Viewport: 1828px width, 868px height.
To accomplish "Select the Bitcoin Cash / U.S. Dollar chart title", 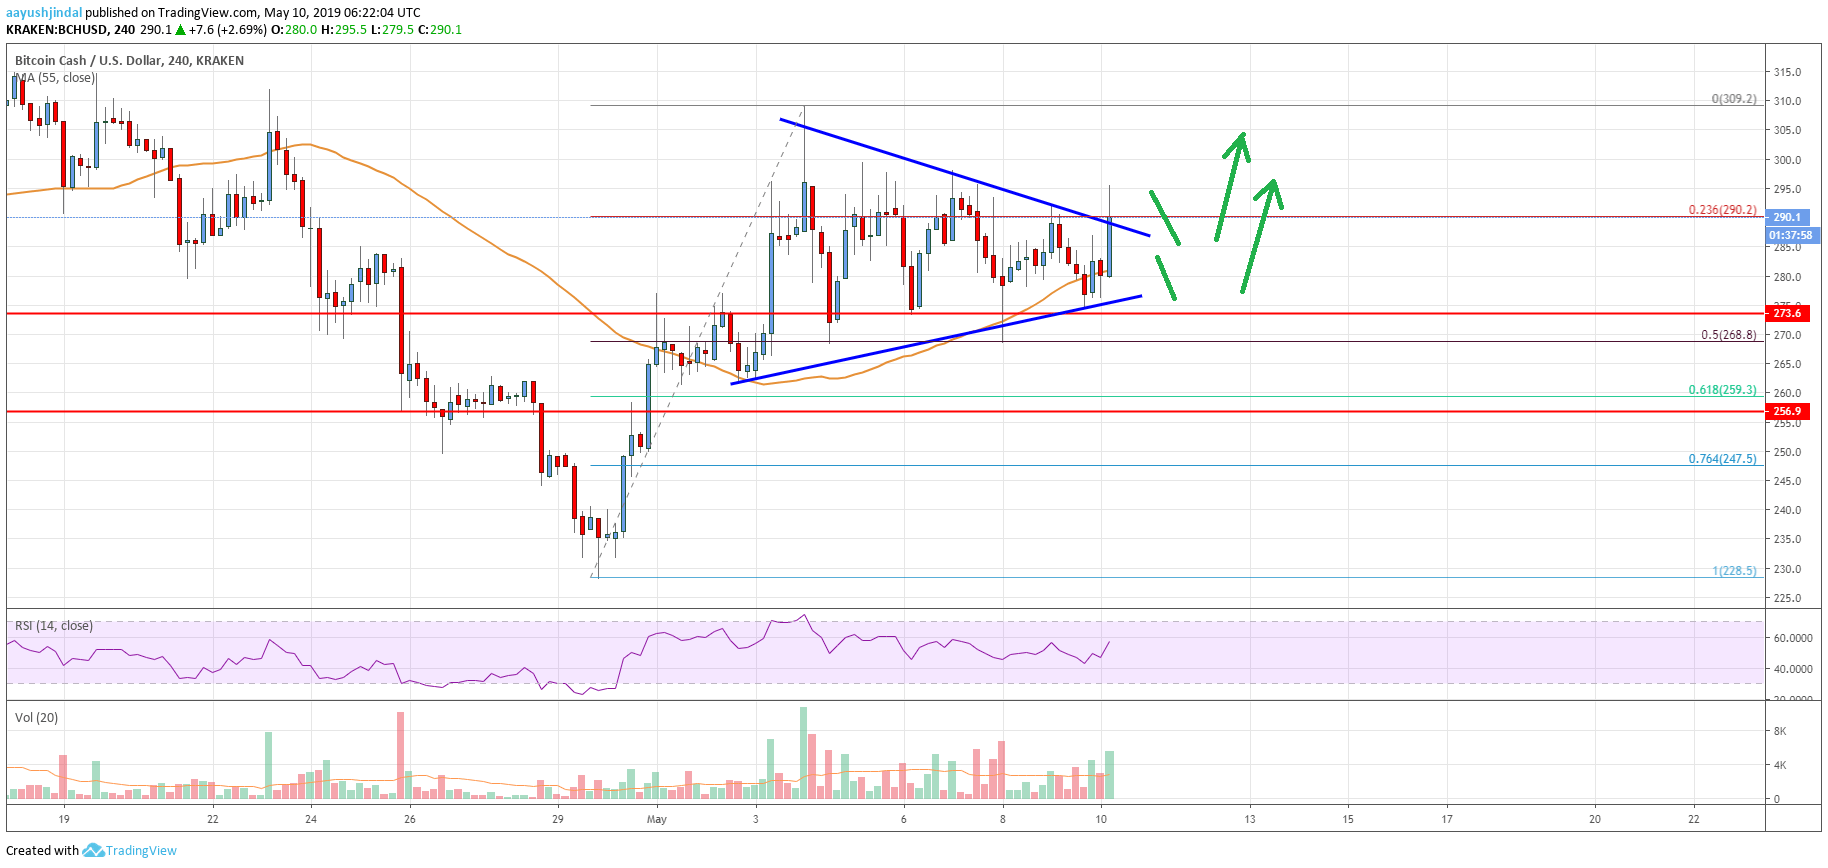I will click(x=129, y=60).
